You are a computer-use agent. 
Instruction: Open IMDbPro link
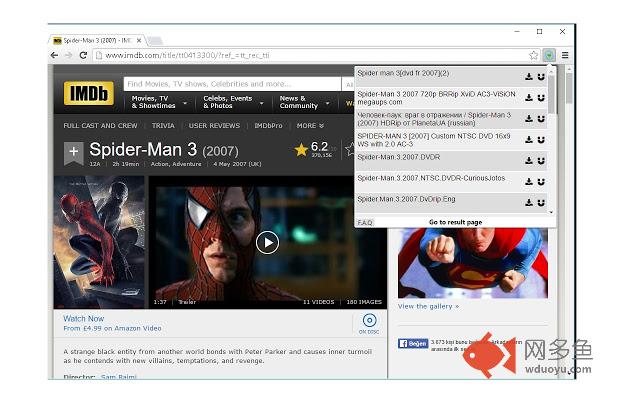coord(268,126)
